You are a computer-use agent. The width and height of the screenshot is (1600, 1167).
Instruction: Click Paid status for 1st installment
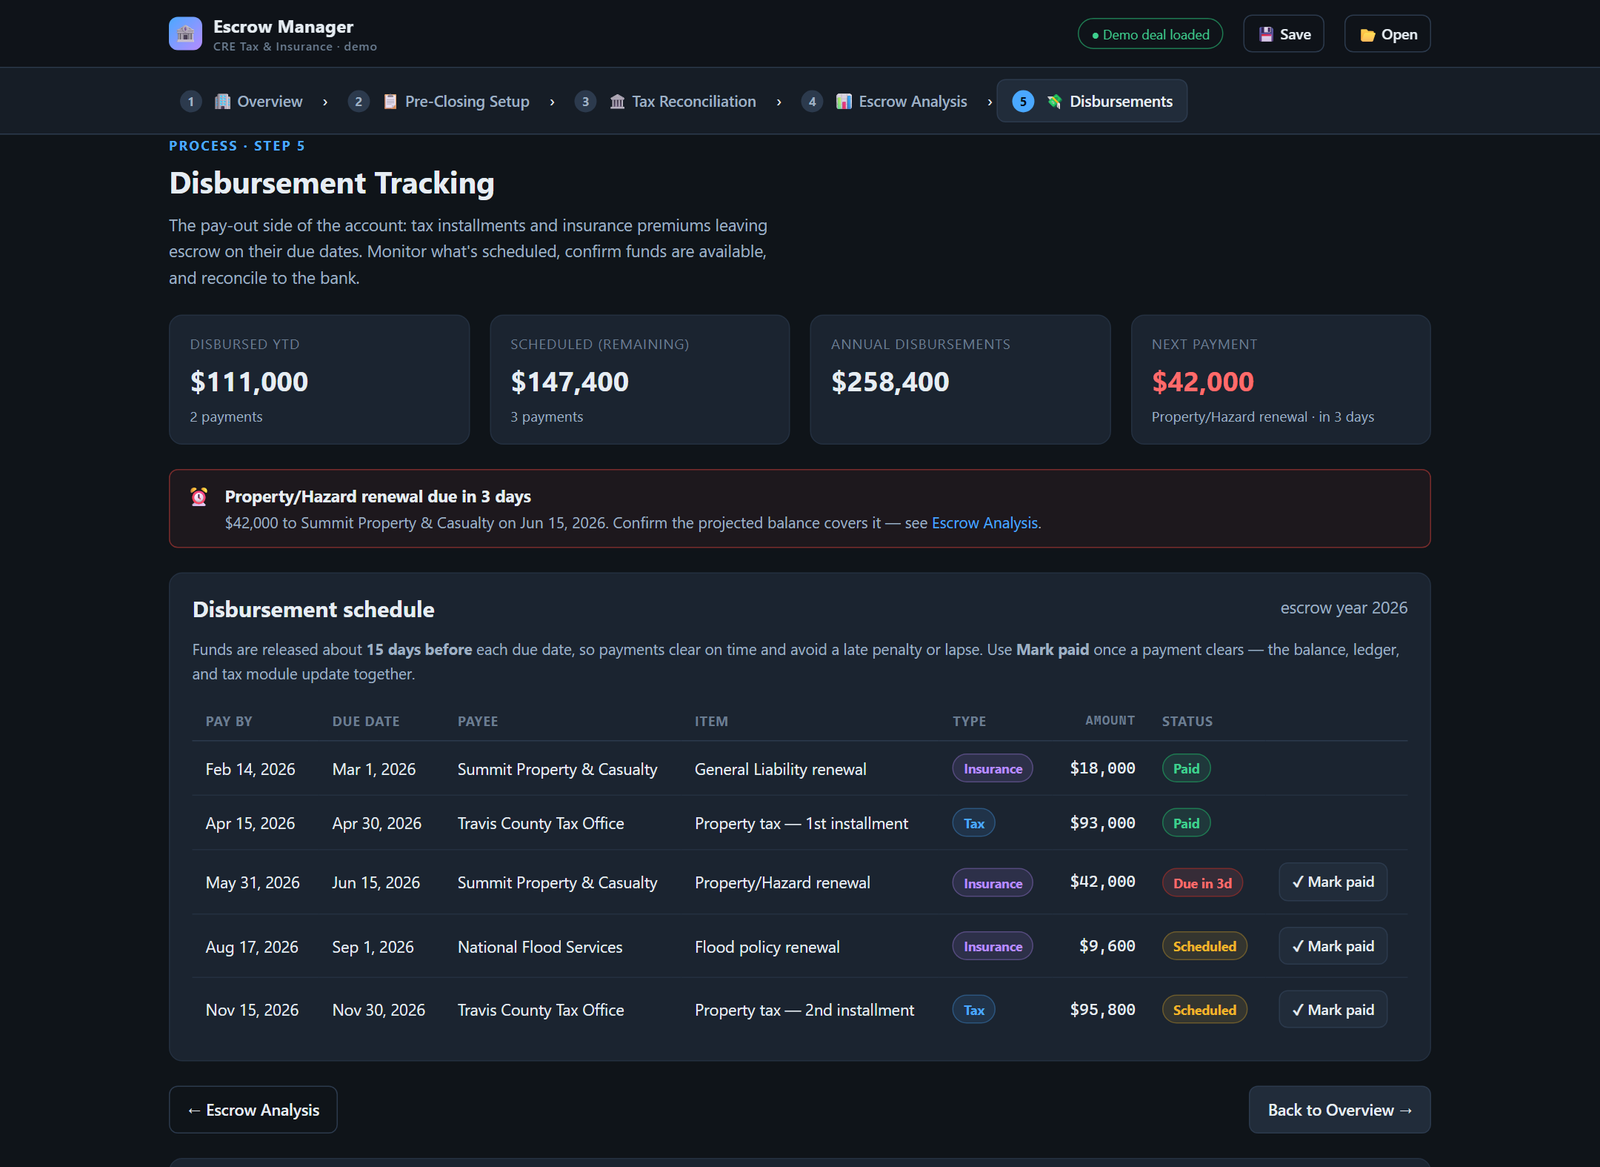click(x=1186, y=823)
